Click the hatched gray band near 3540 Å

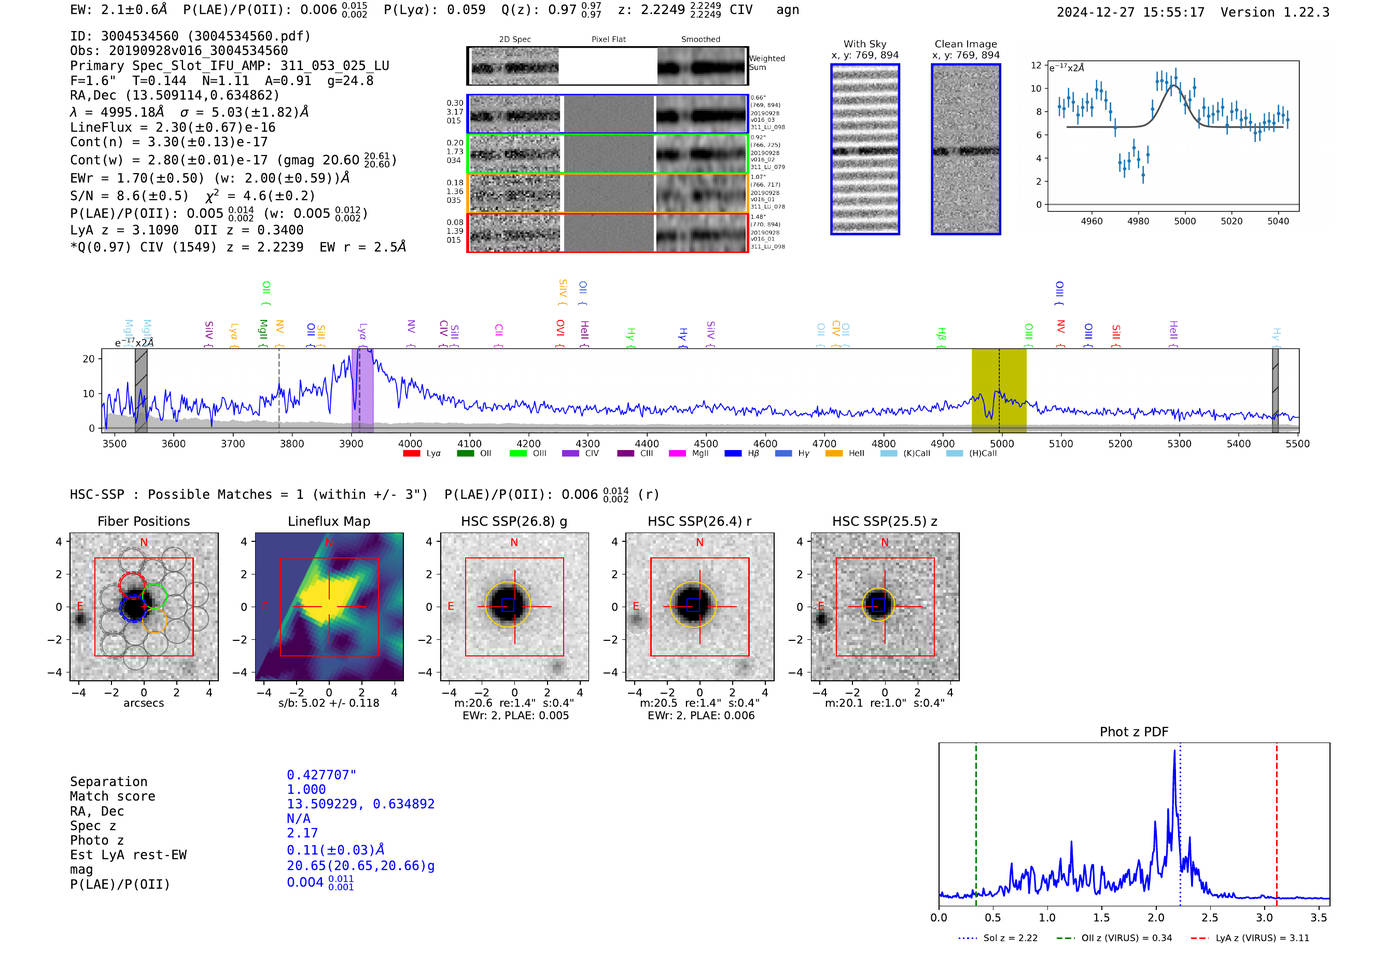click(x=141, y=390)
